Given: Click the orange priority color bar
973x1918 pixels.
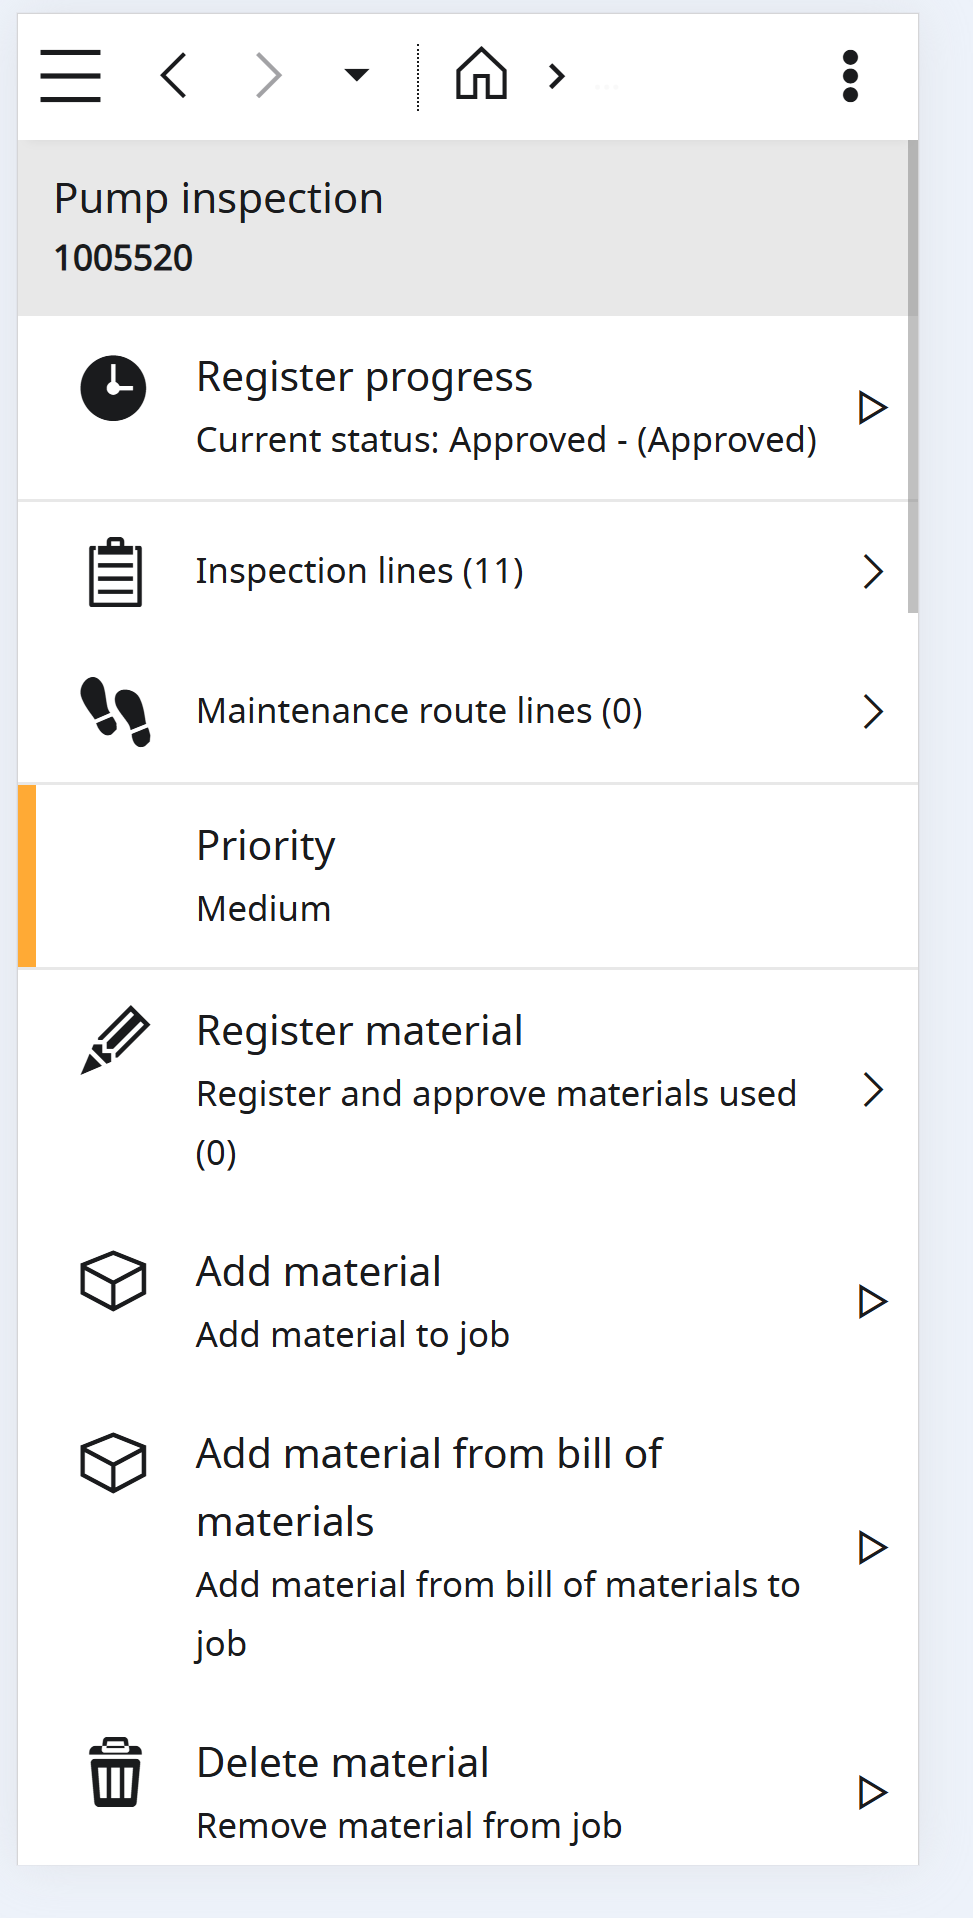Looking at the screenshot, I should [x=27, y=876].
